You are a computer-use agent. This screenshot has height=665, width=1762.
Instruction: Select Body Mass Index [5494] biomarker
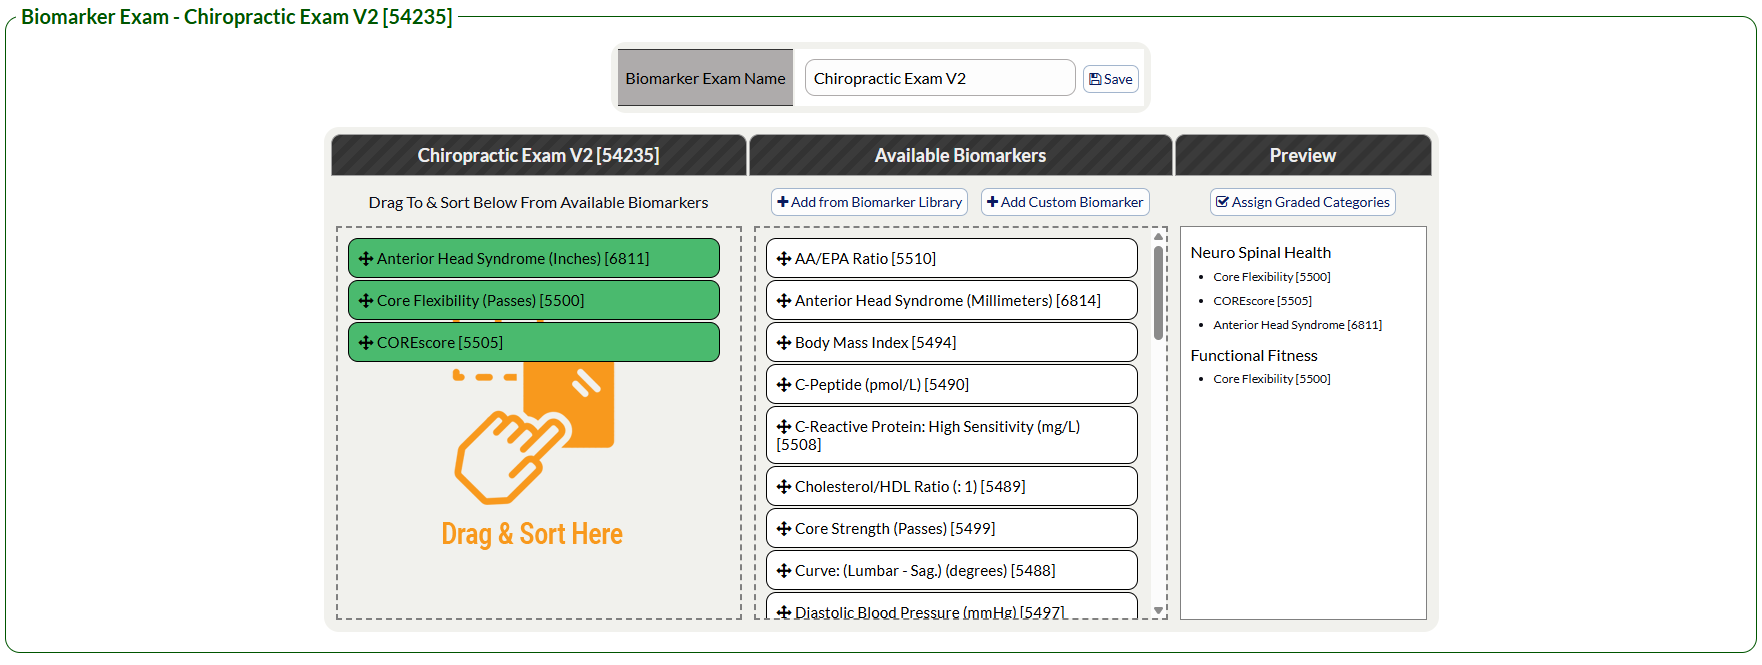point(952,342)
